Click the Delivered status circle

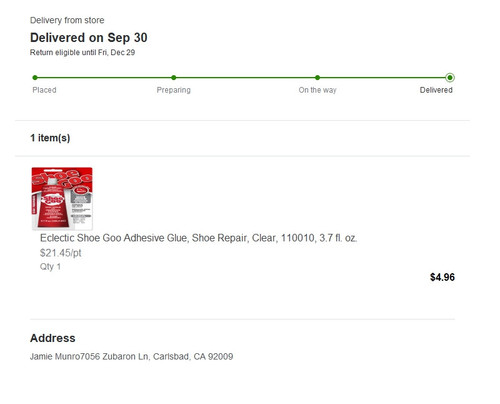(x=450, y=78)
